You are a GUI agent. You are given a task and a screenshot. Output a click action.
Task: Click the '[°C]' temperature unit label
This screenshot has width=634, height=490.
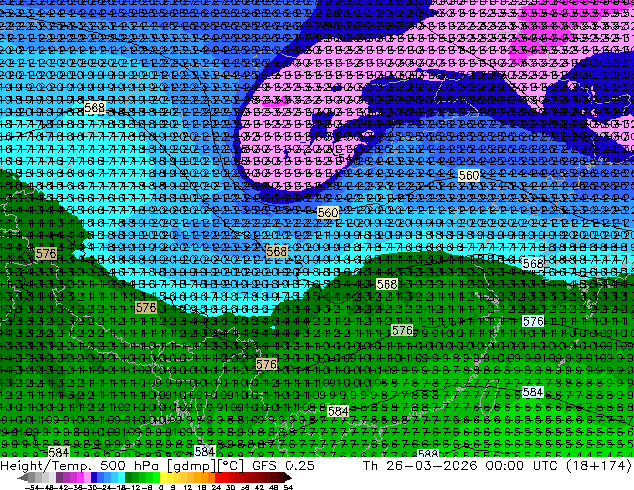coord(230,466)
